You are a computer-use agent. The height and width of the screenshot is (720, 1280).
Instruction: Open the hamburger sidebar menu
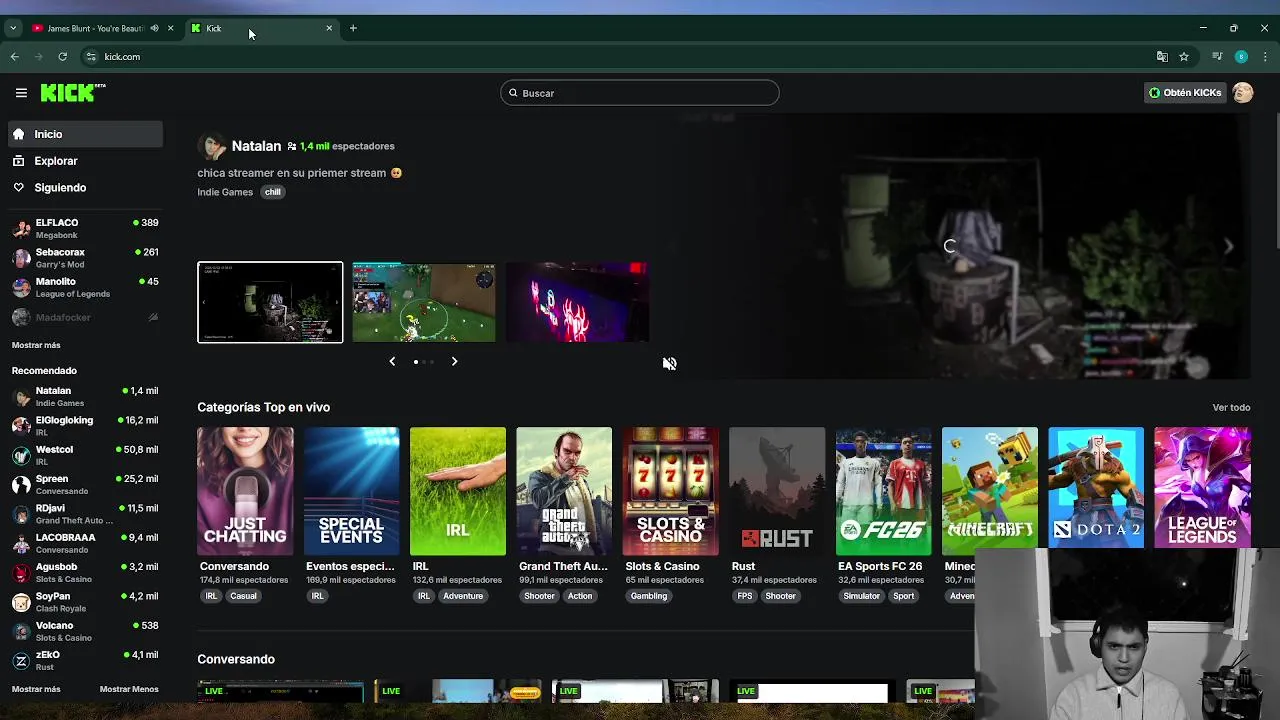point(21,93)
